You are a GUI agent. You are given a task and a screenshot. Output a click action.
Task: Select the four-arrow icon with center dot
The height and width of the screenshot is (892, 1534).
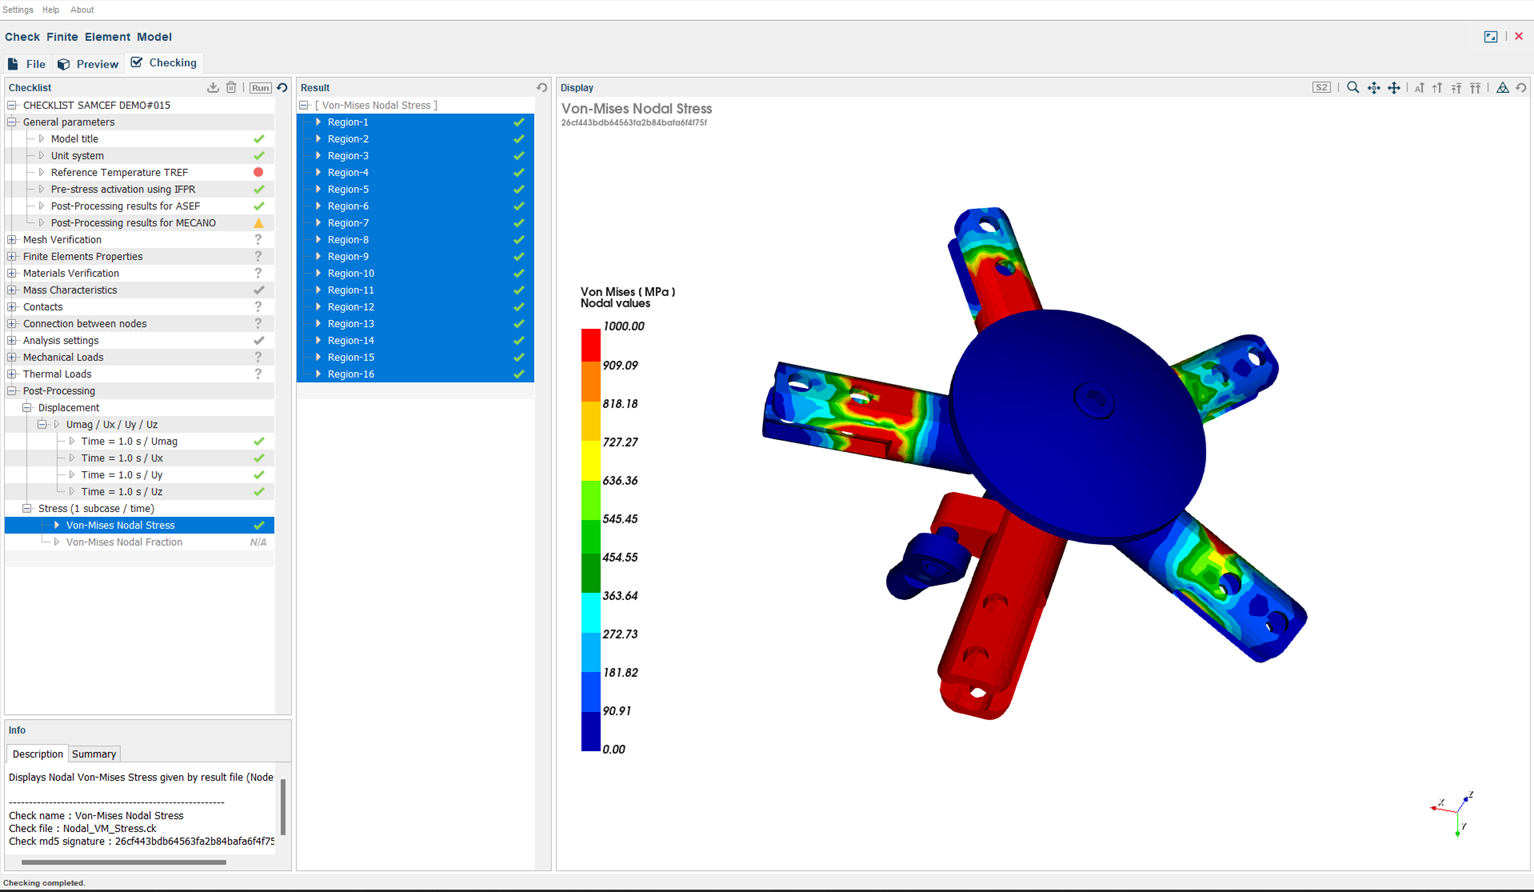click(1374, 88)
